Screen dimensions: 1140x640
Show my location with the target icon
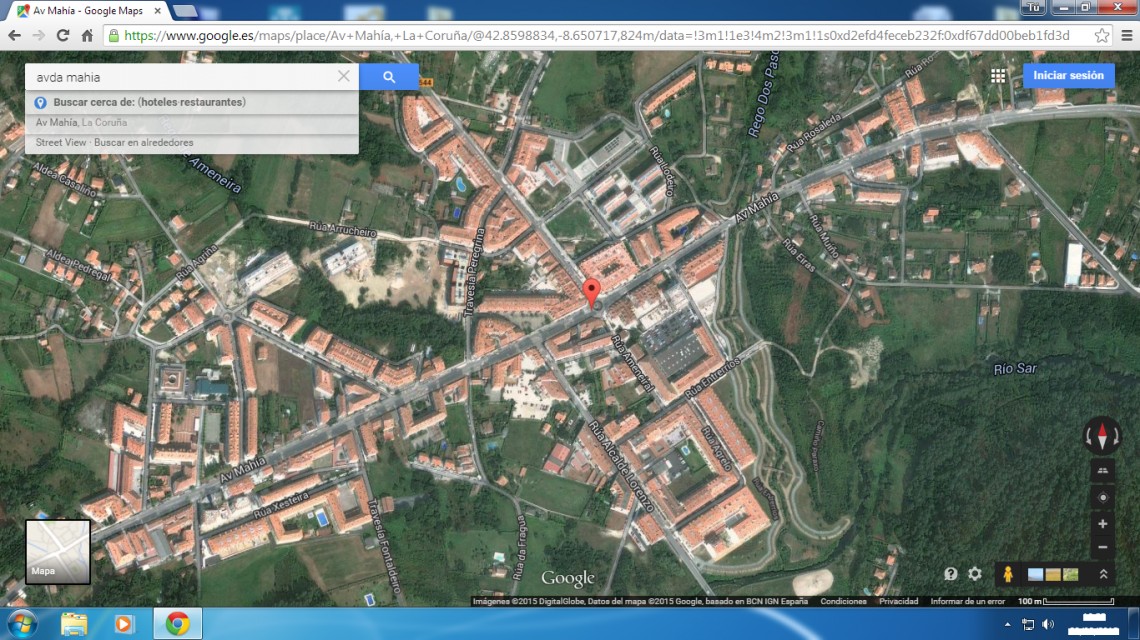(x=1102, y=497)
